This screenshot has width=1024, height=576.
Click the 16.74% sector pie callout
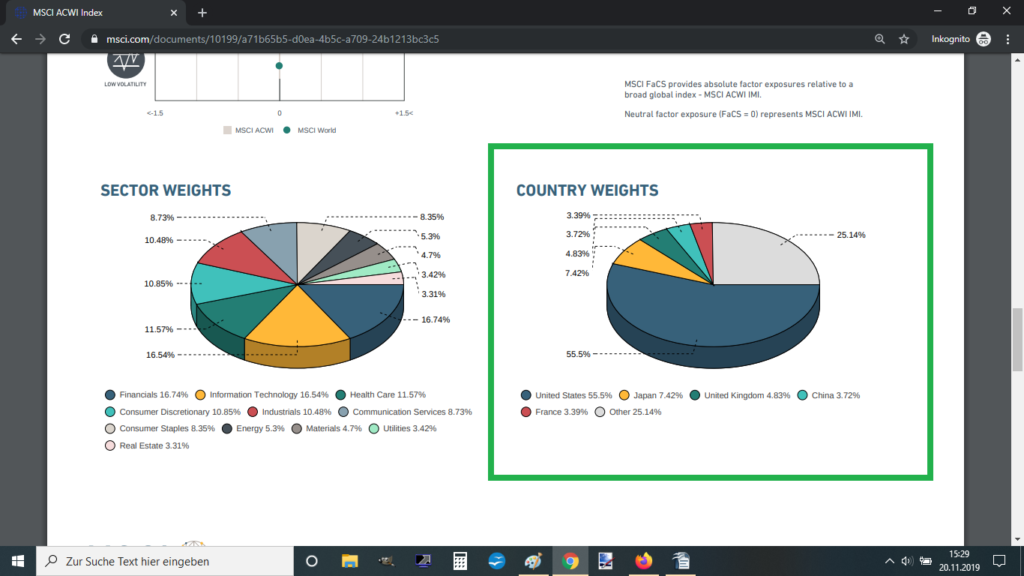pyautogui.click(x=436, y=320)
